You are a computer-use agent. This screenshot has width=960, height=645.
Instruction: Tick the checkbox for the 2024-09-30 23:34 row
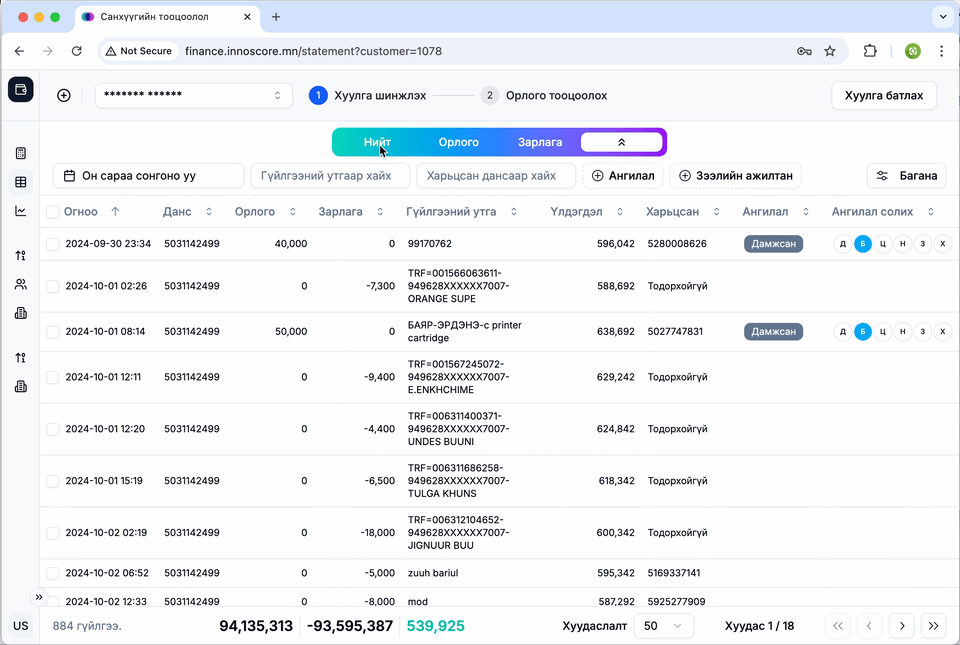53,243
